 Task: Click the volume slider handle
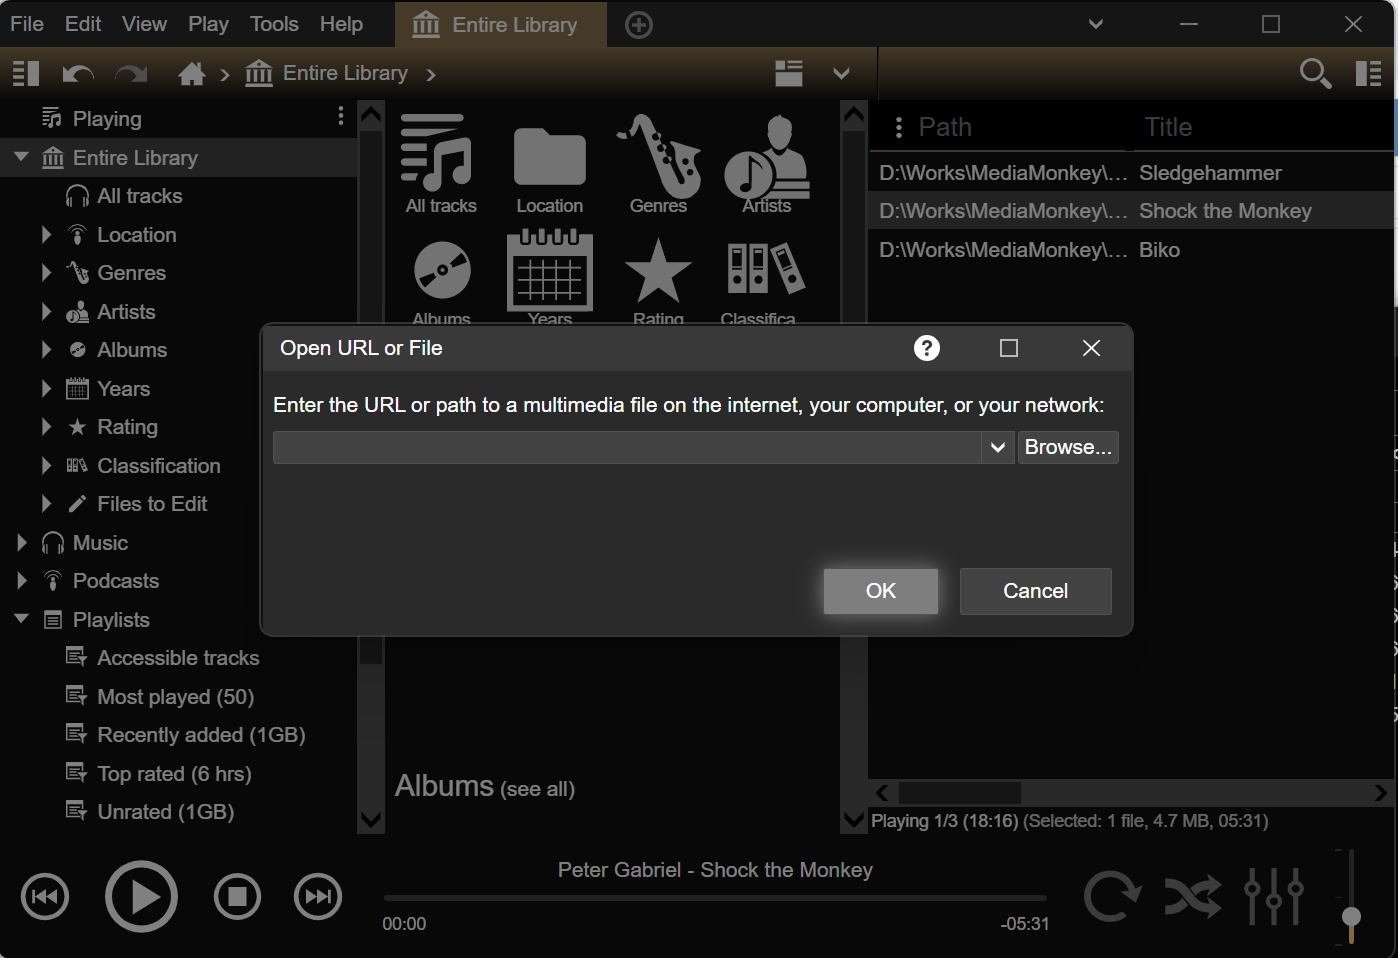point(1351,917)
